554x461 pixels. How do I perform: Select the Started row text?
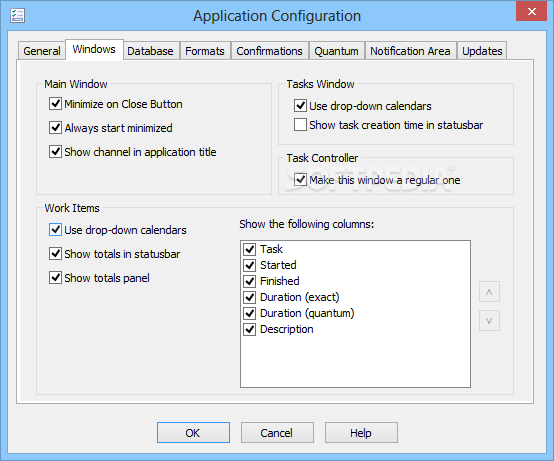click(x=278, y=265)
